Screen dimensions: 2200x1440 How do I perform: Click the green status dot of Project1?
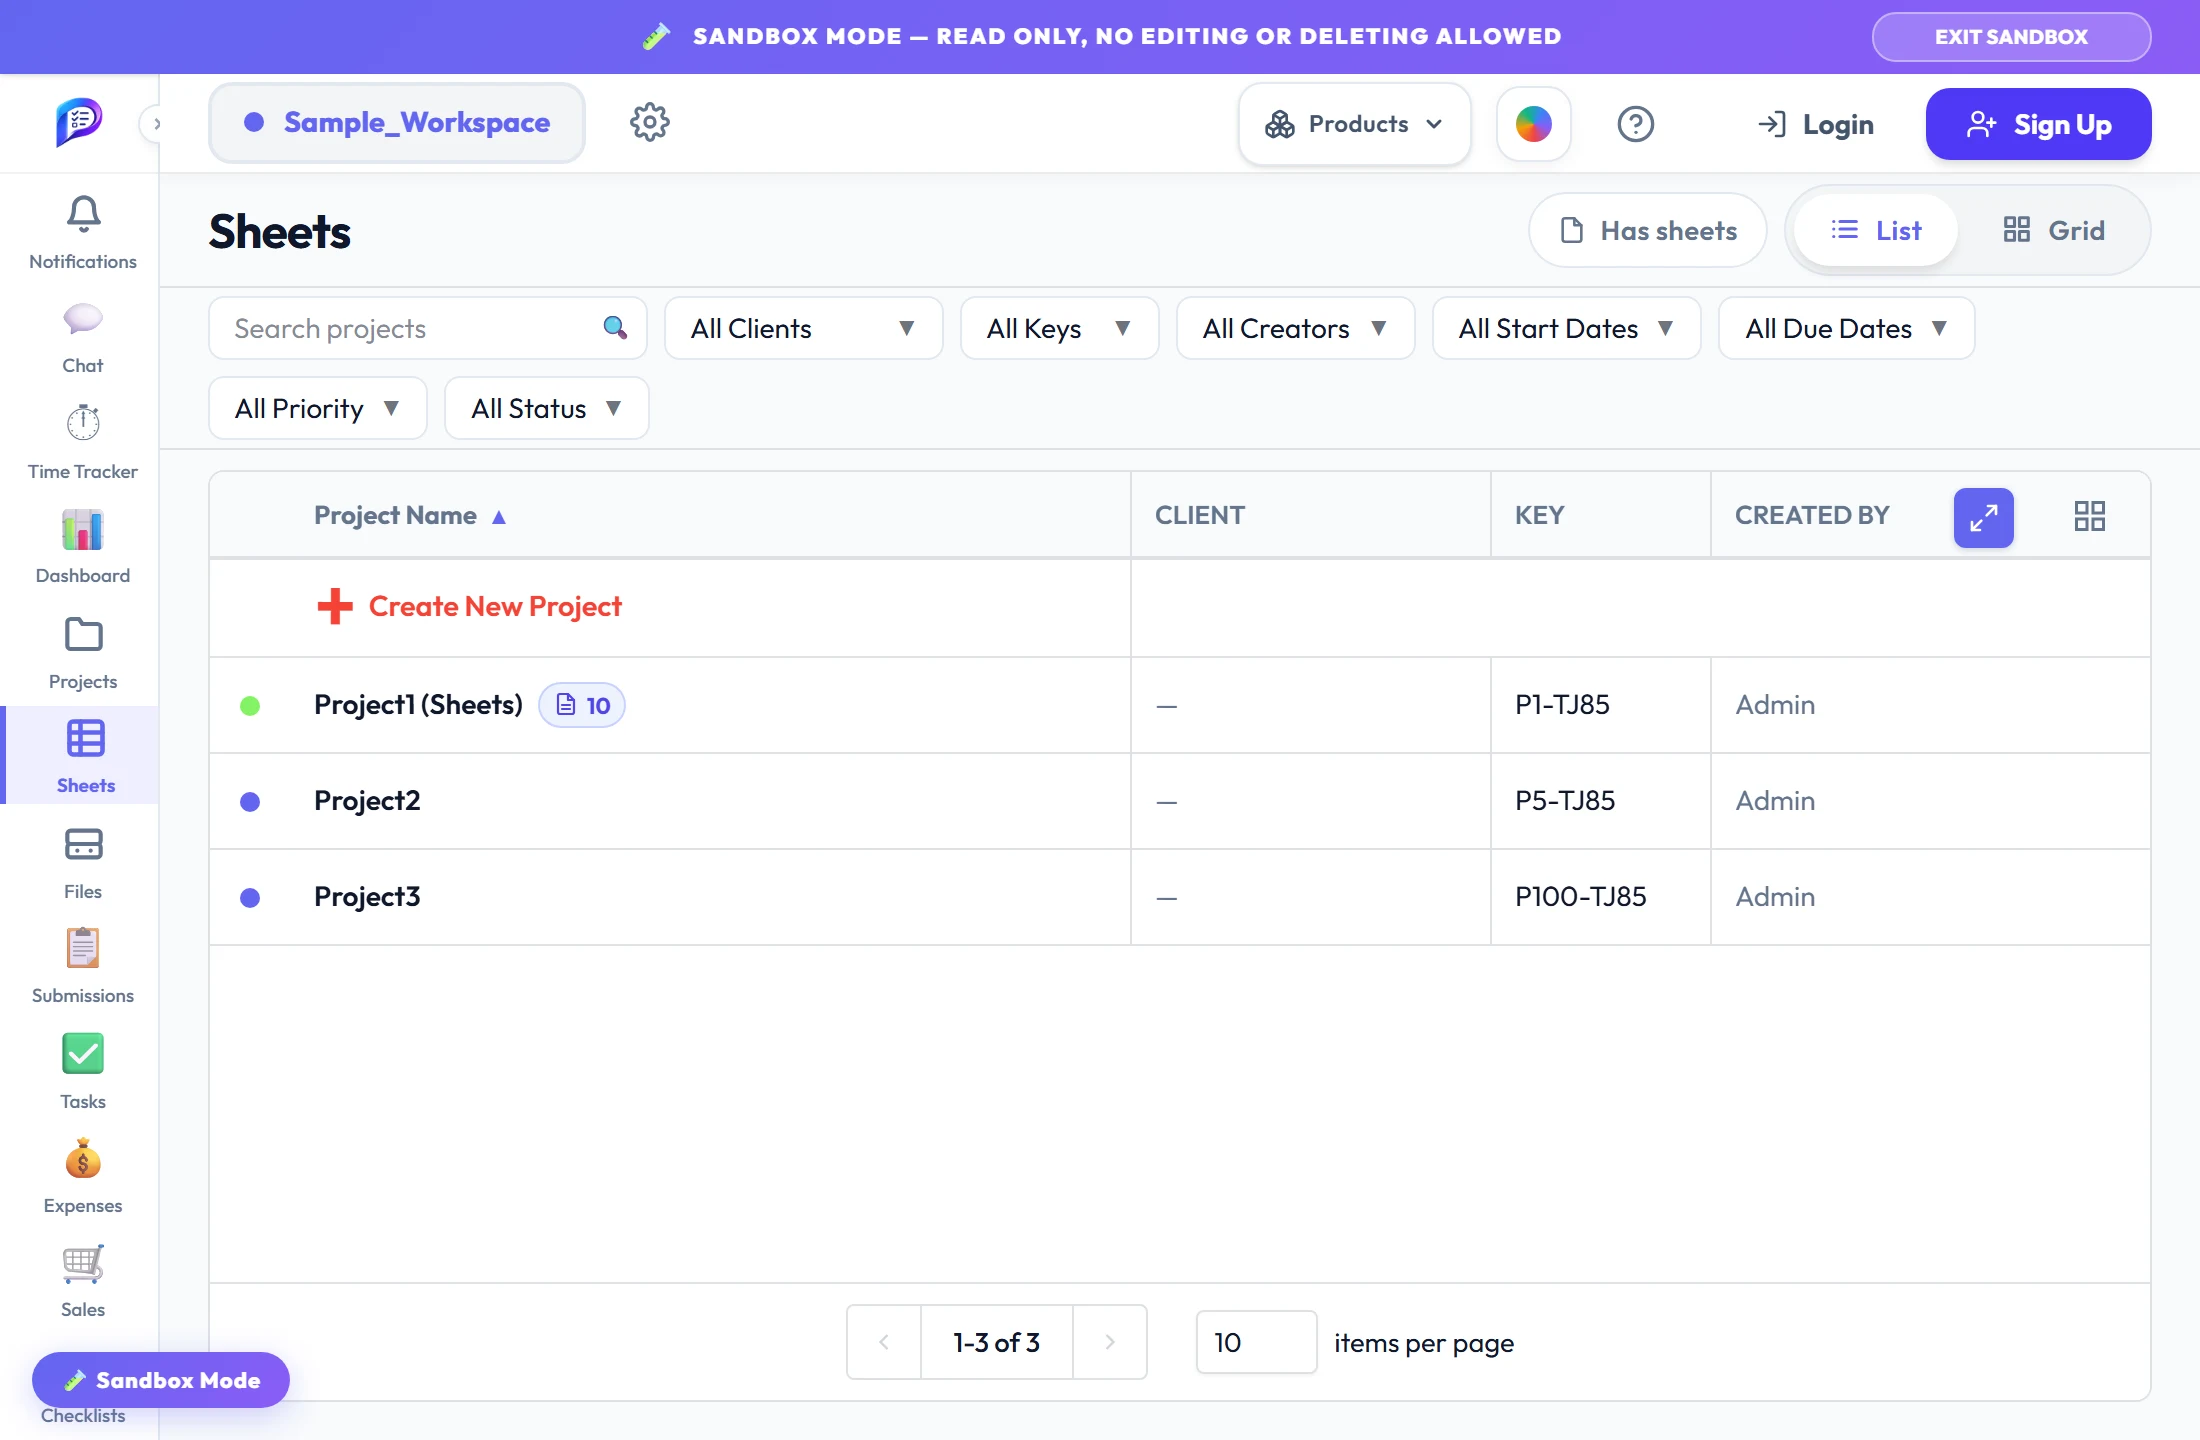click(x=250, y=706)
